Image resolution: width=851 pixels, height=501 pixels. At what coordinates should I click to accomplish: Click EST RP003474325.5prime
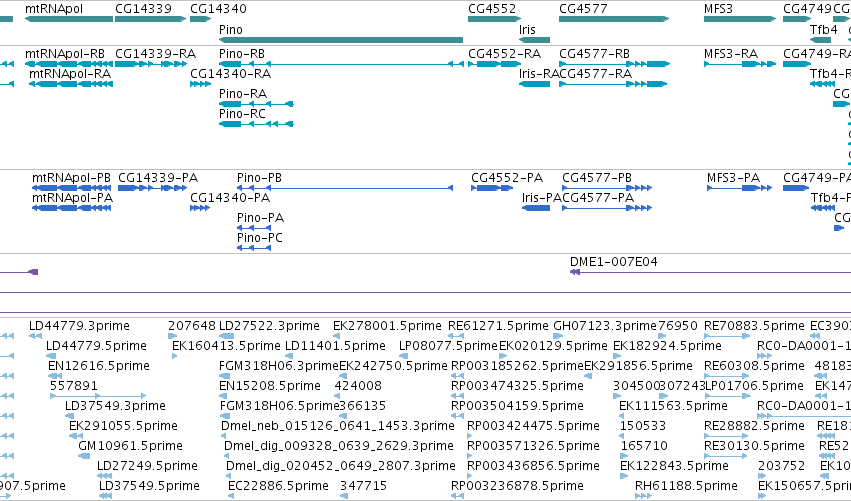click(x=517, y=386)
